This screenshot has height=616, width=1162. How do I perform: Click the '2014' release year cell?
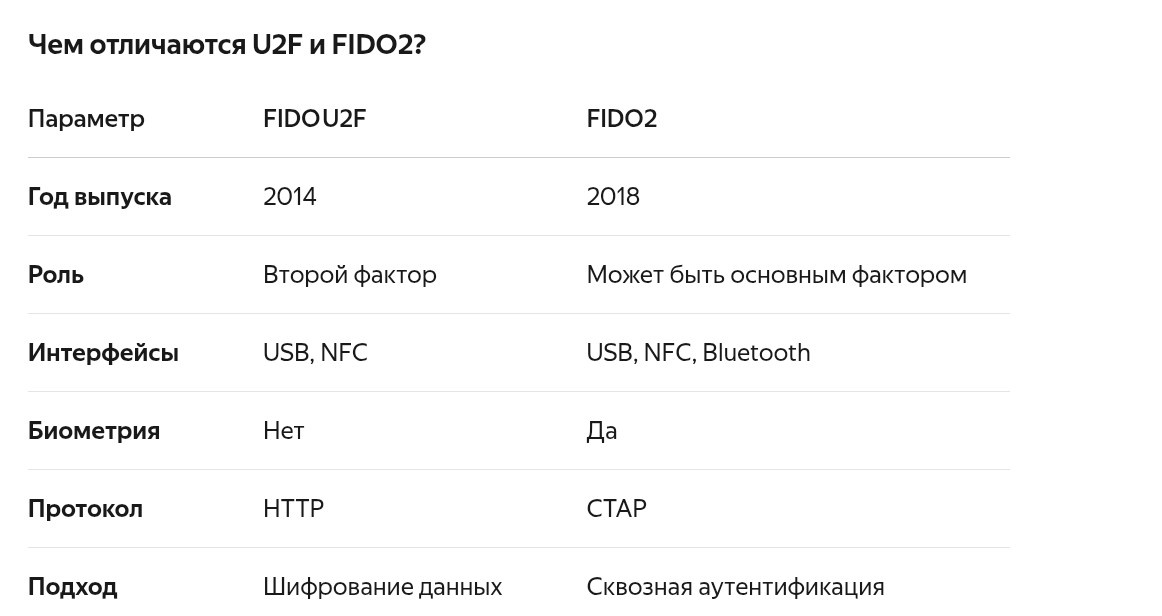pos(290,196)
